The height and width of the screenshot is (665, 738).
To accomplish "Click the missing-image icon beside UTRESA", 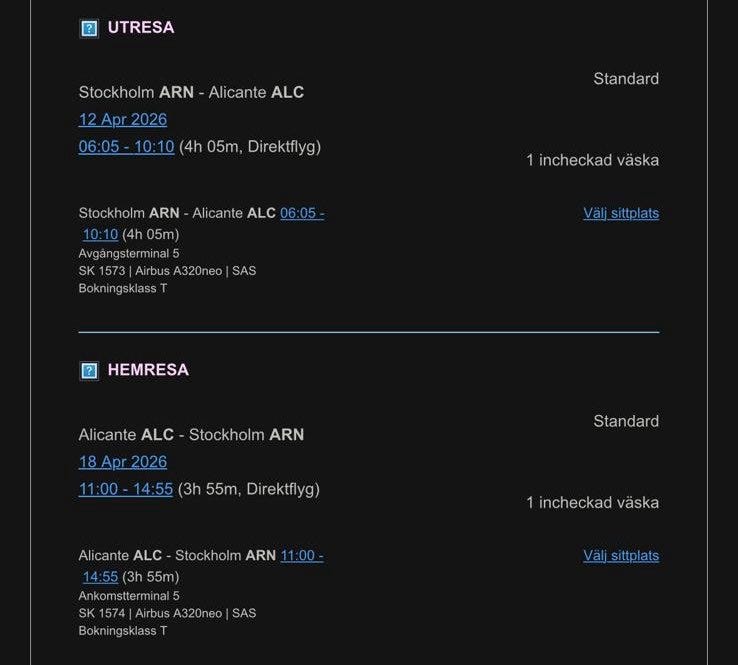I will click(89, 28).
